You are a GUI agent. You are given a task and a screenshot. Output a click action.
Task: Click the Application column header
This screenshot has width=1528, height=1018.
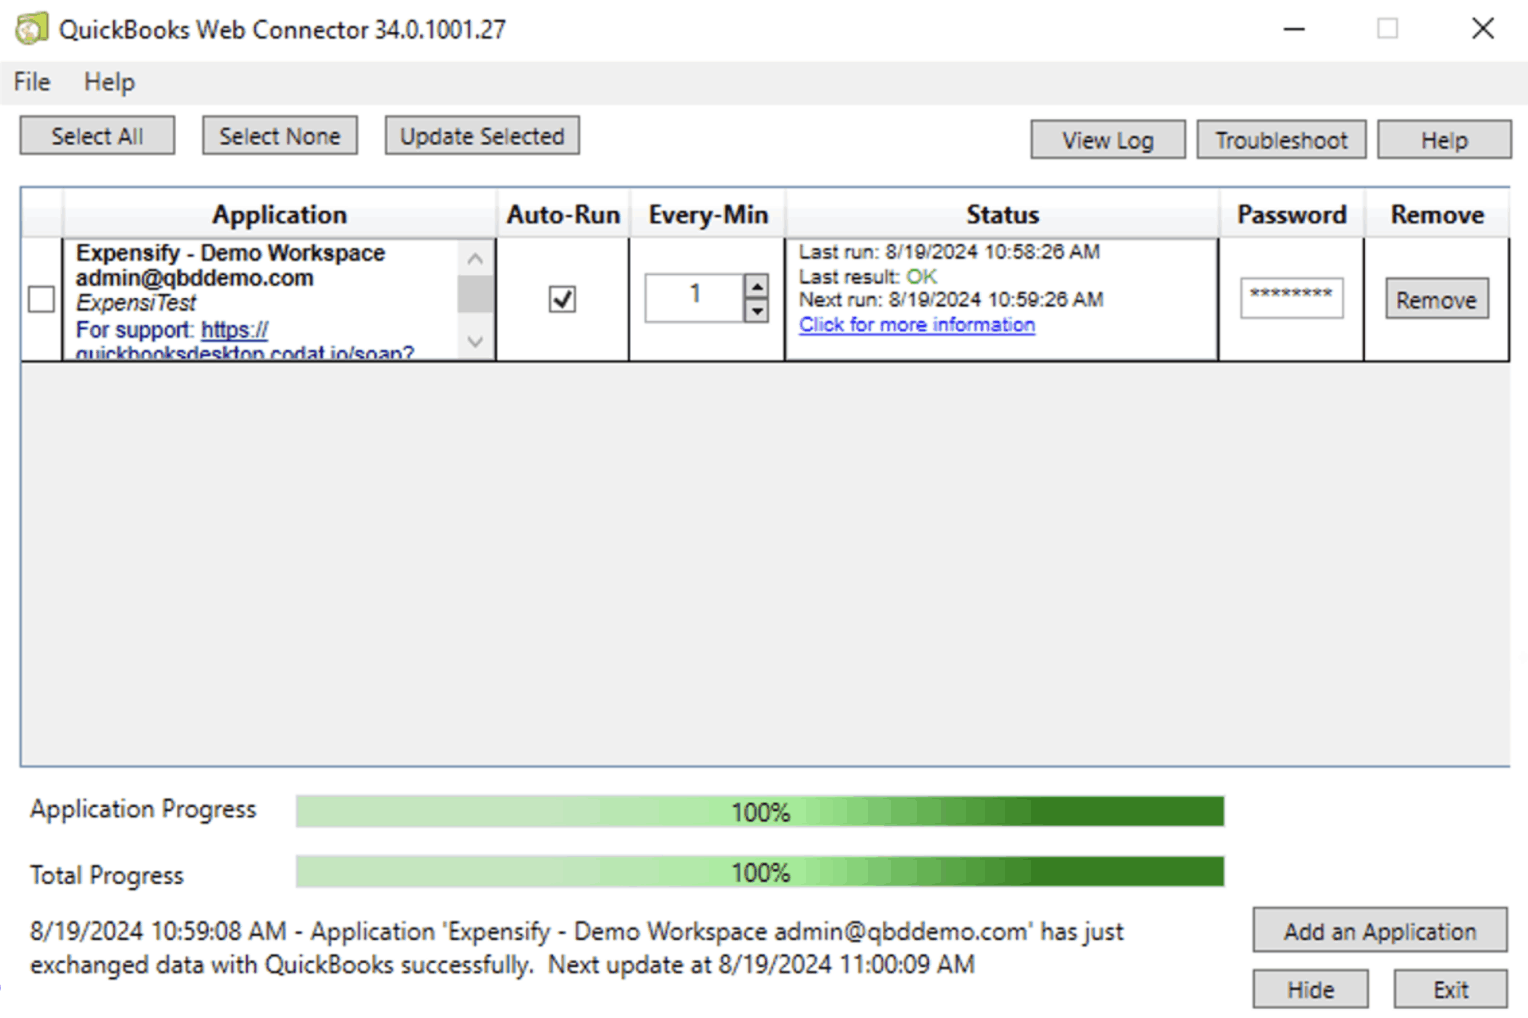point(279,214)
